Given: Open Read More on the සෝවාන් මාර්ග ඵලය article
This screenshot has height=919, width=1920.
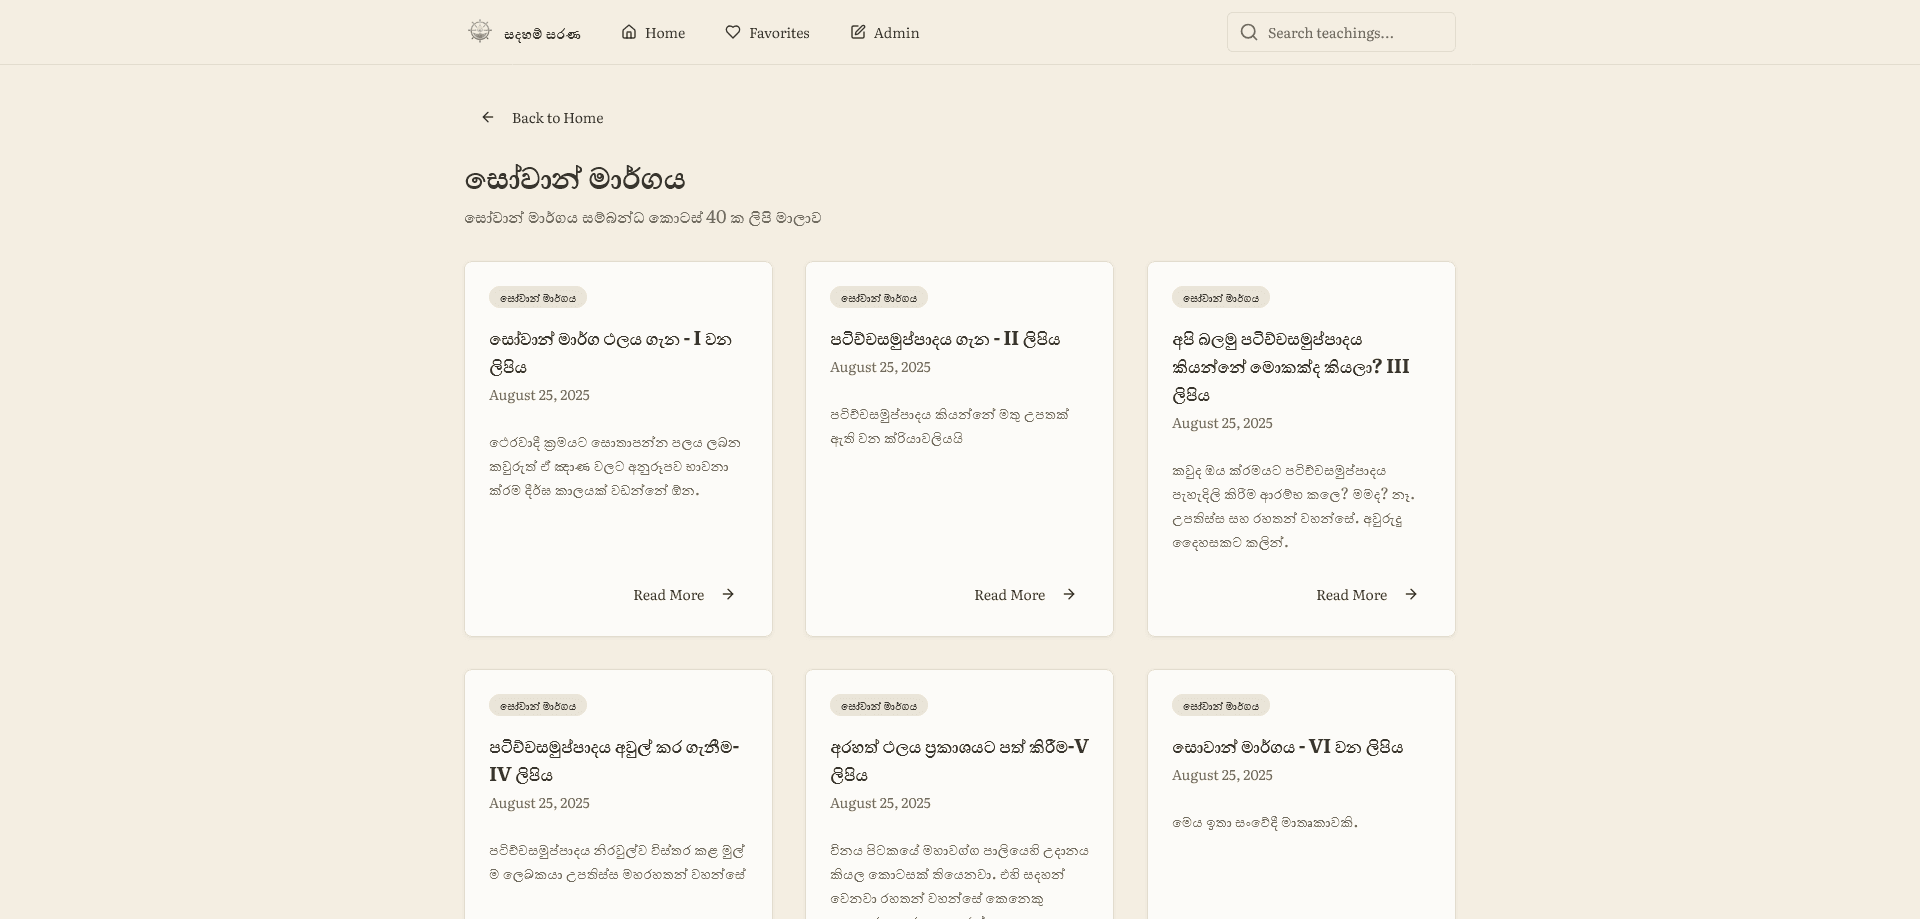Looking at the screenshot, I should [668, 594].
